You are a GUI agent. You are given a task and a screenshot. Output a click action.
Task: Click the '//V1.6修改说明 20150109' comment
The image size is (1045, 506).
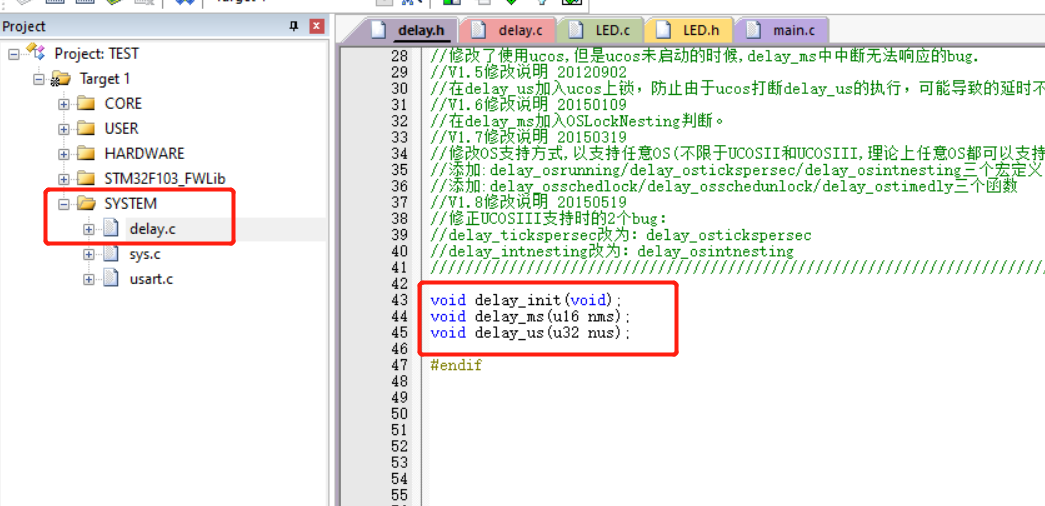[x=528, y=105]
